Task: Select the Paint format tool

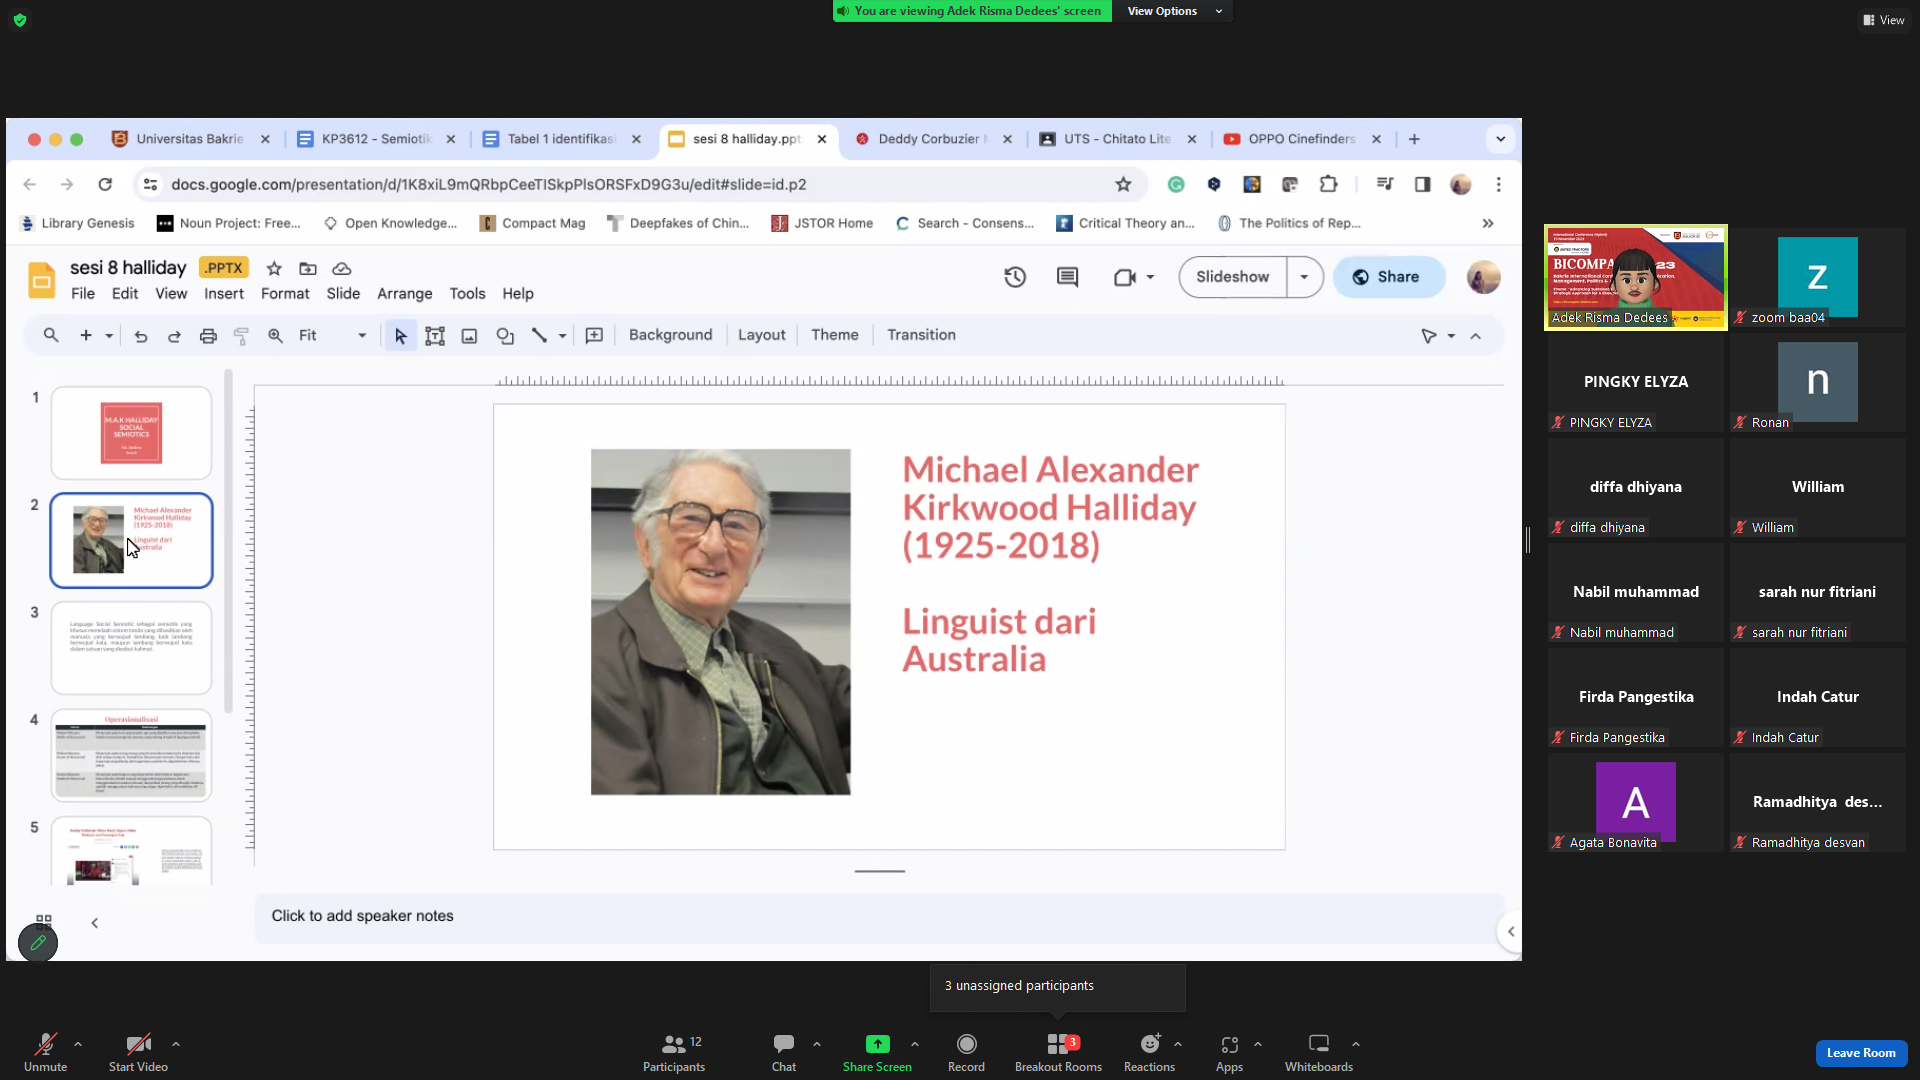Action: tap(241, 336)
